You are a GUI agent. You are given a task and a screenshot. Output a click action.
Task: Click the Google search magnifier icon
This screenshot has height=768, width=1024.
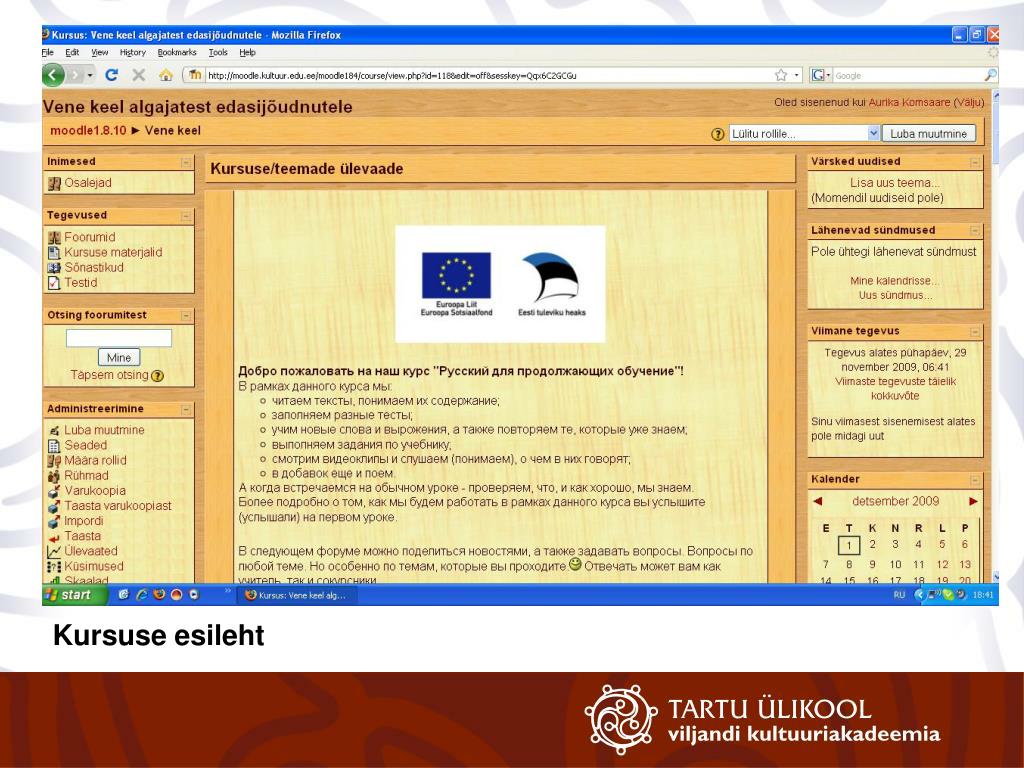click(x=991, y=75)
